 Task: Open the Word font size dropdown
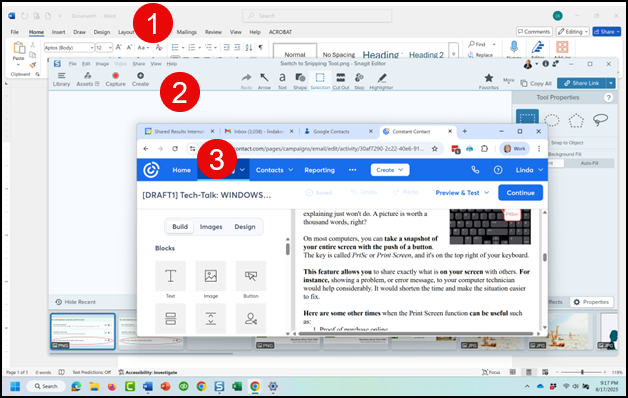[110, 48]
